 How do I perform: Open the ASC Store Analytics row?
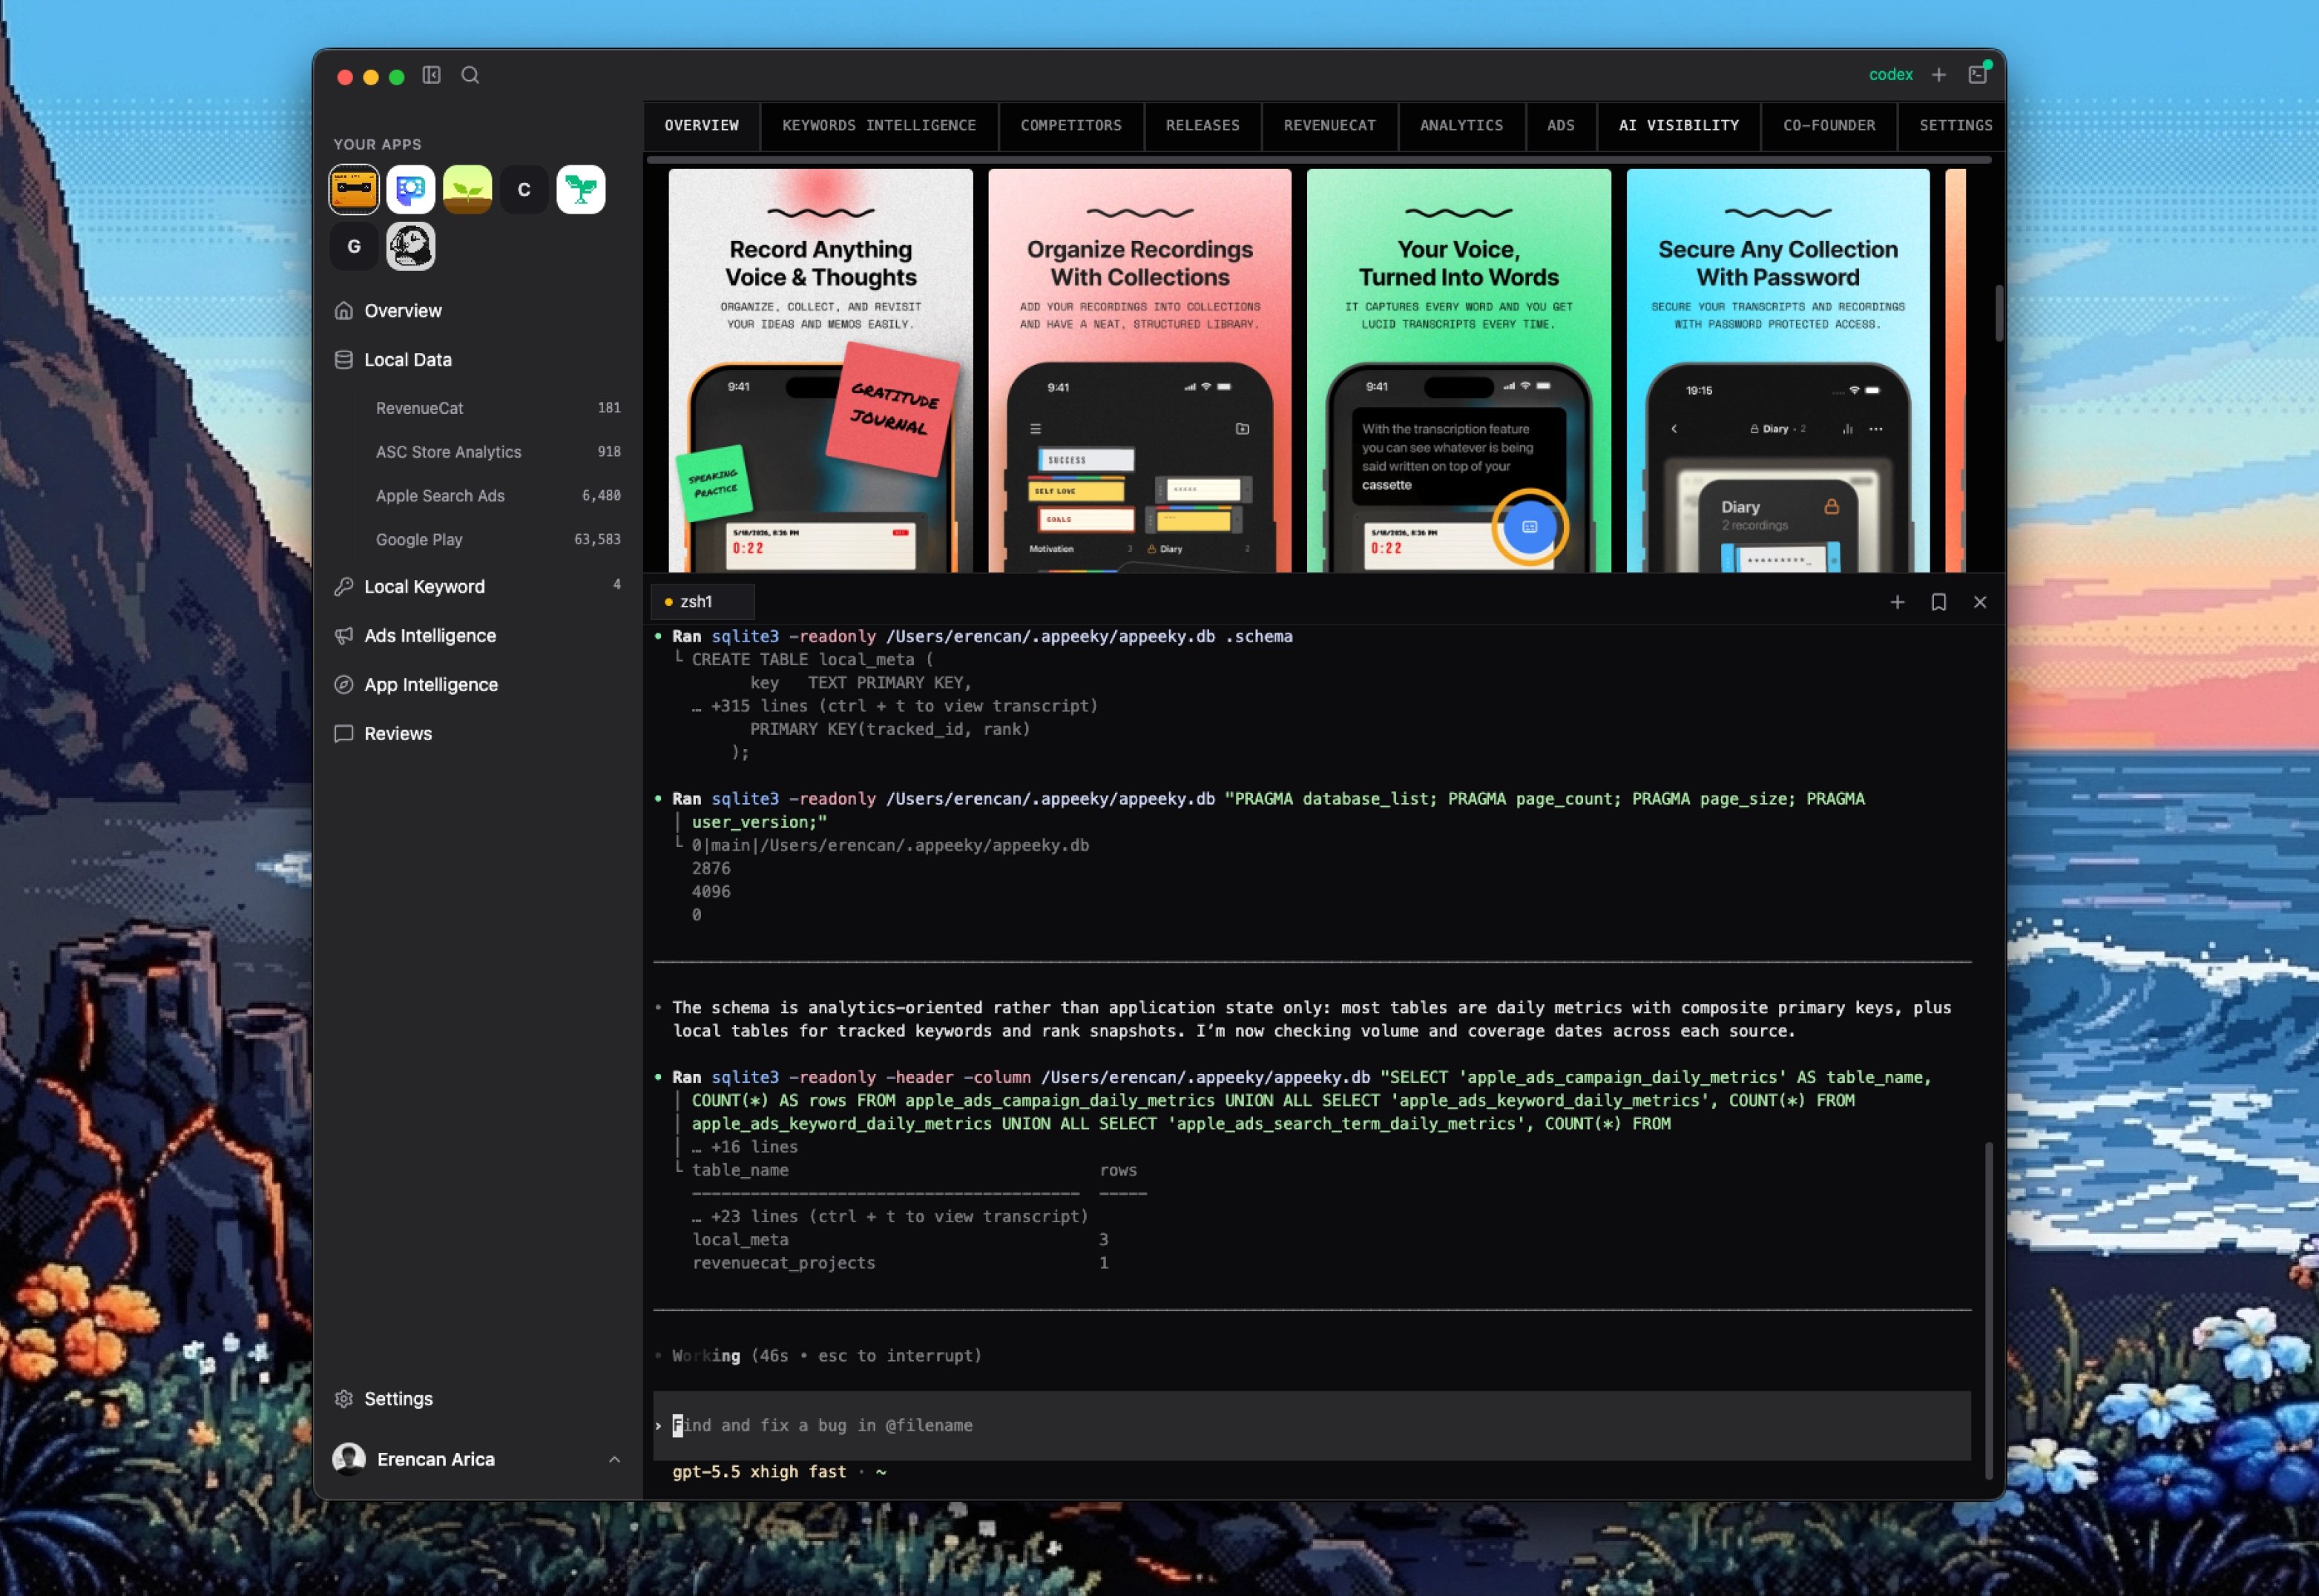pos(497,452)
